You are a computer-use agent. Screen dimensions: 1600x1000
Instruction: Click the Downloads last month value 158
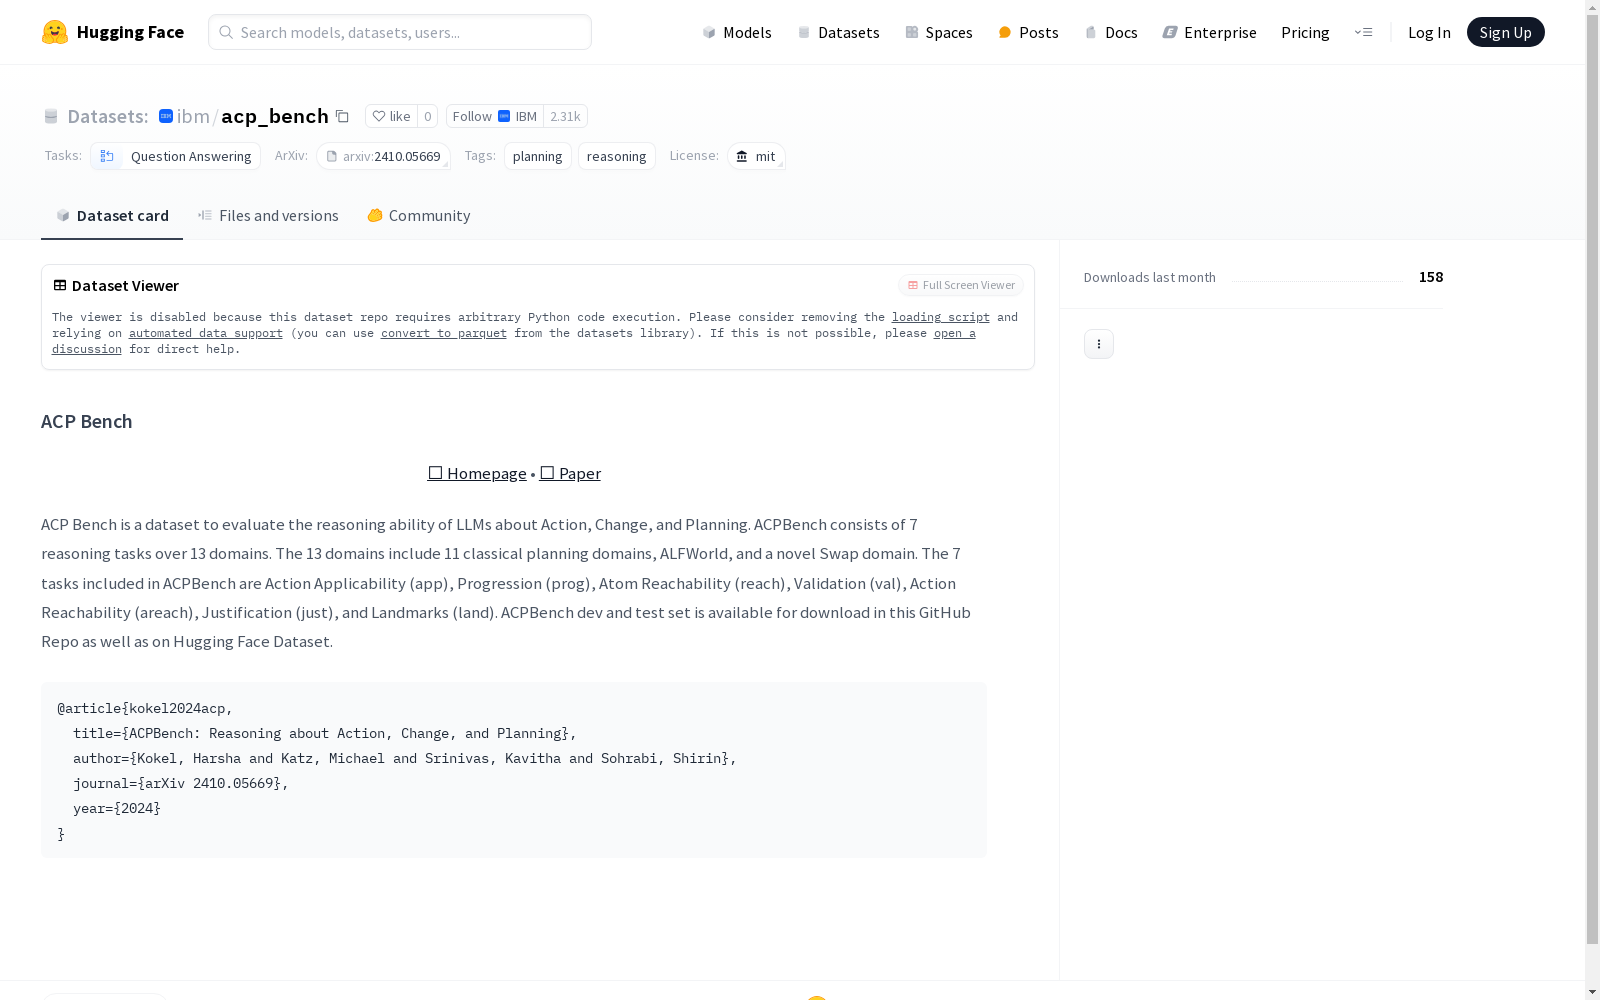pos(1431,277)
